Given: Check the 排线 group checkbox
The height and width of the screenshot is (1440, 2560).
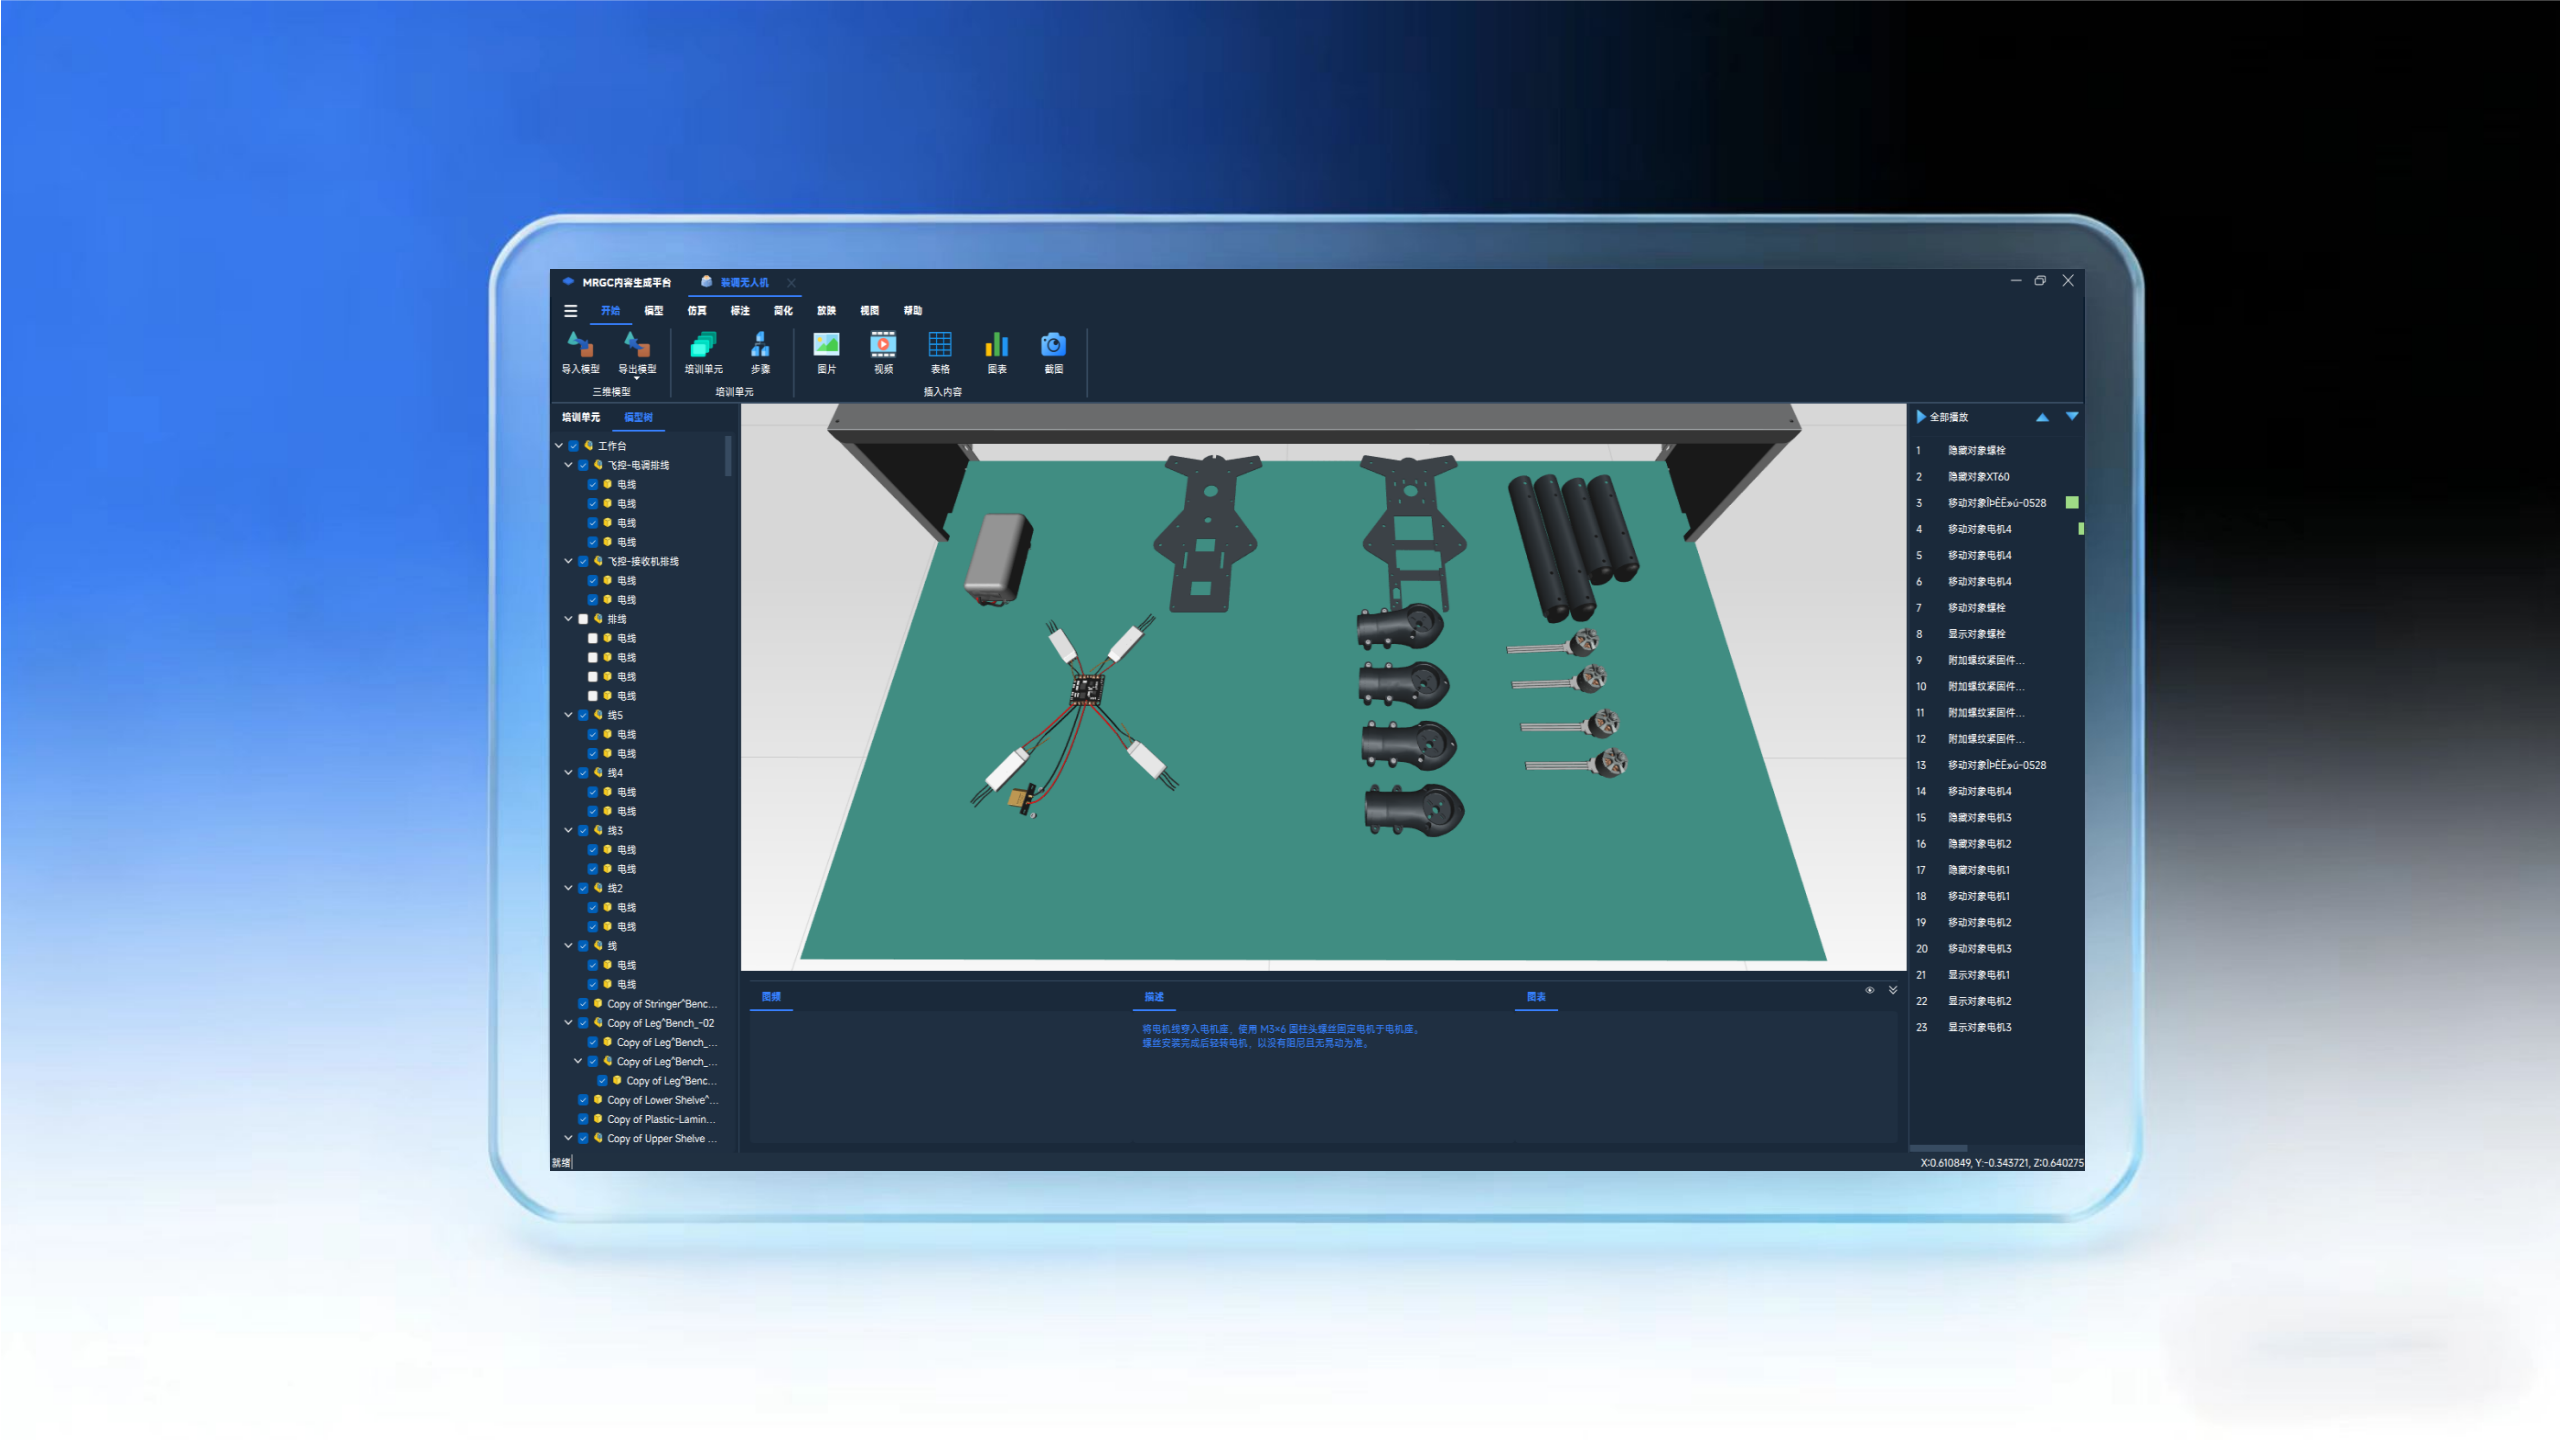Looking at the screenshot, I should click(584, 620).
